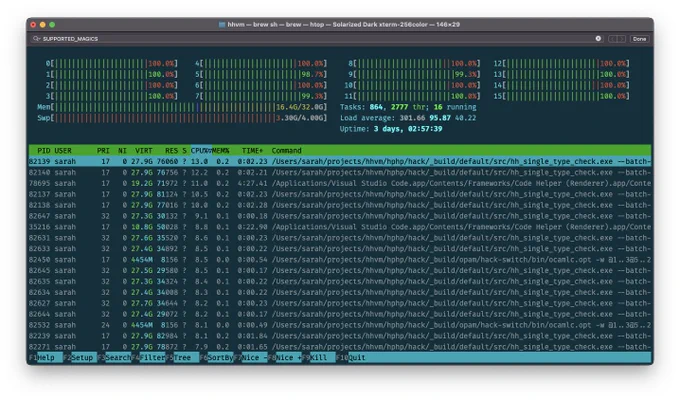Minimize the window with the yellow button

[x=42, y=25]
